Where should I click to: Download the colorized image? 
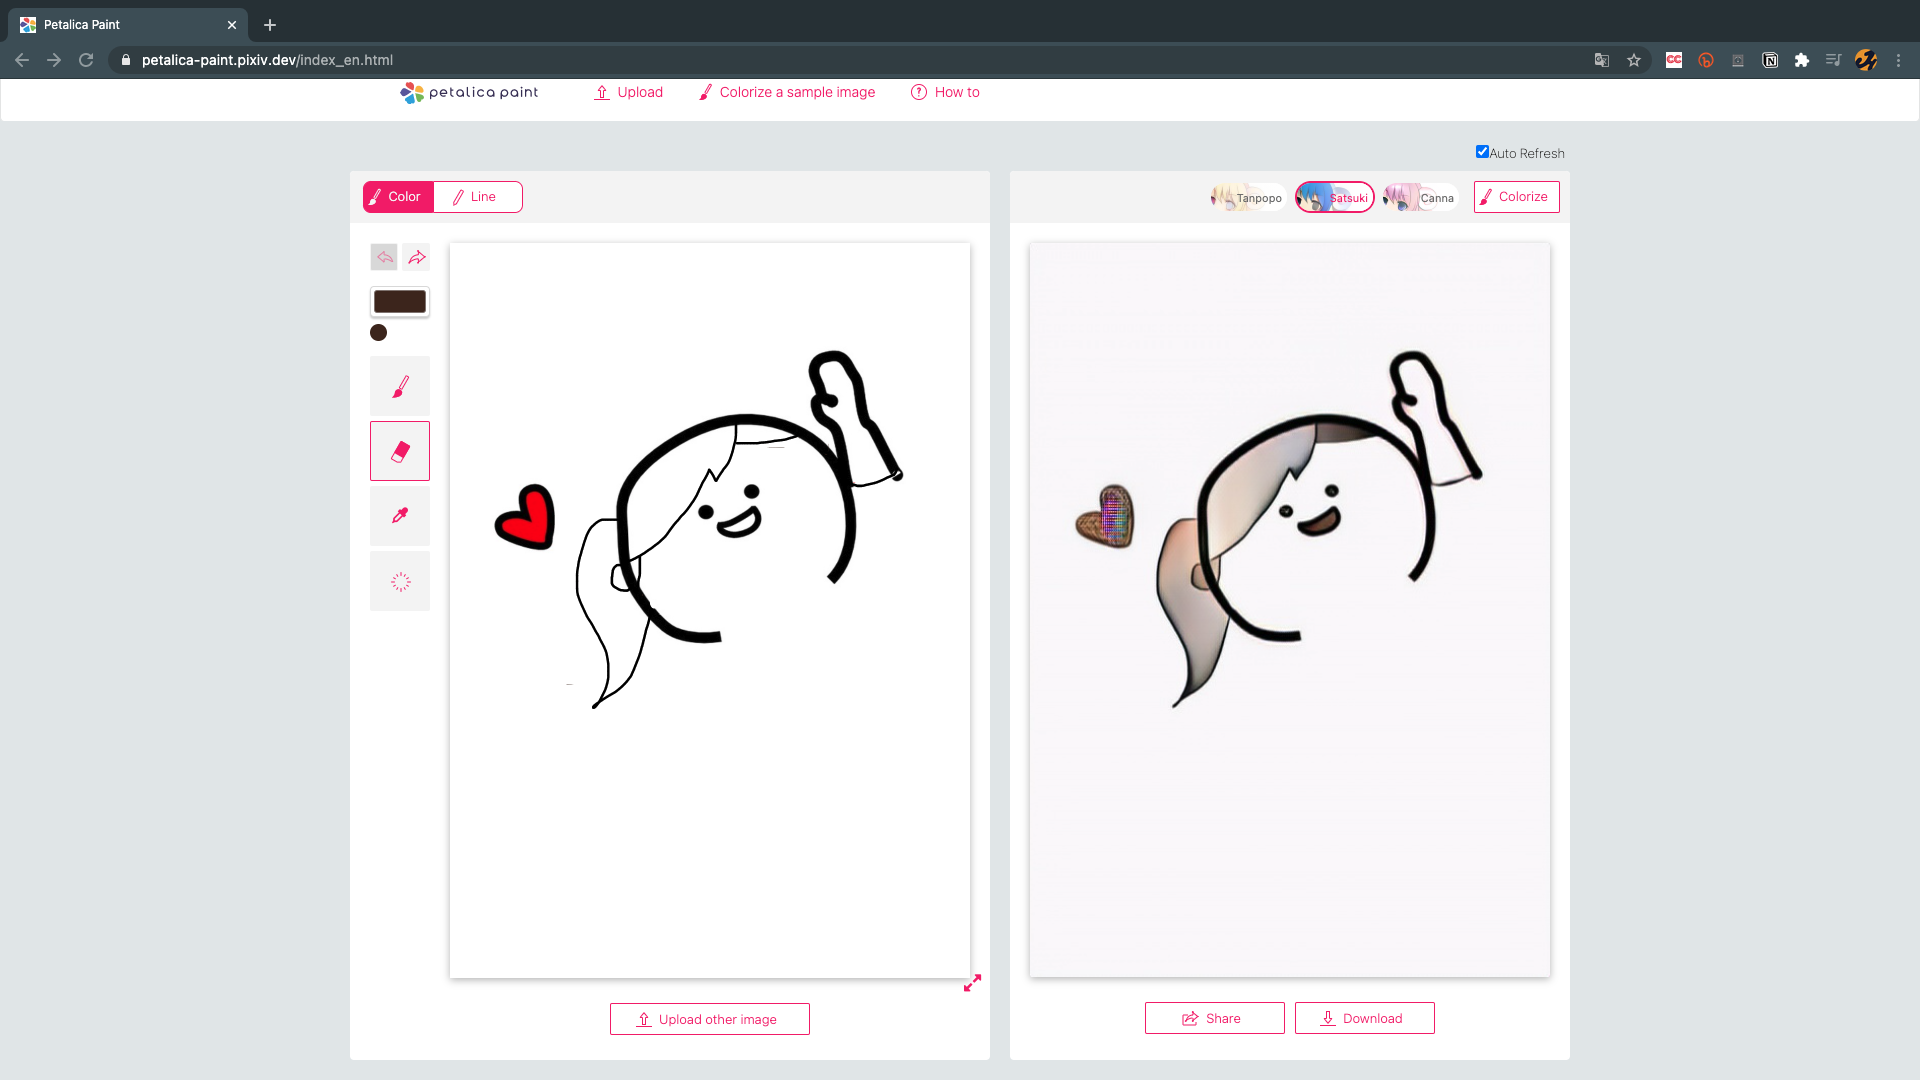(1364, 1018)
